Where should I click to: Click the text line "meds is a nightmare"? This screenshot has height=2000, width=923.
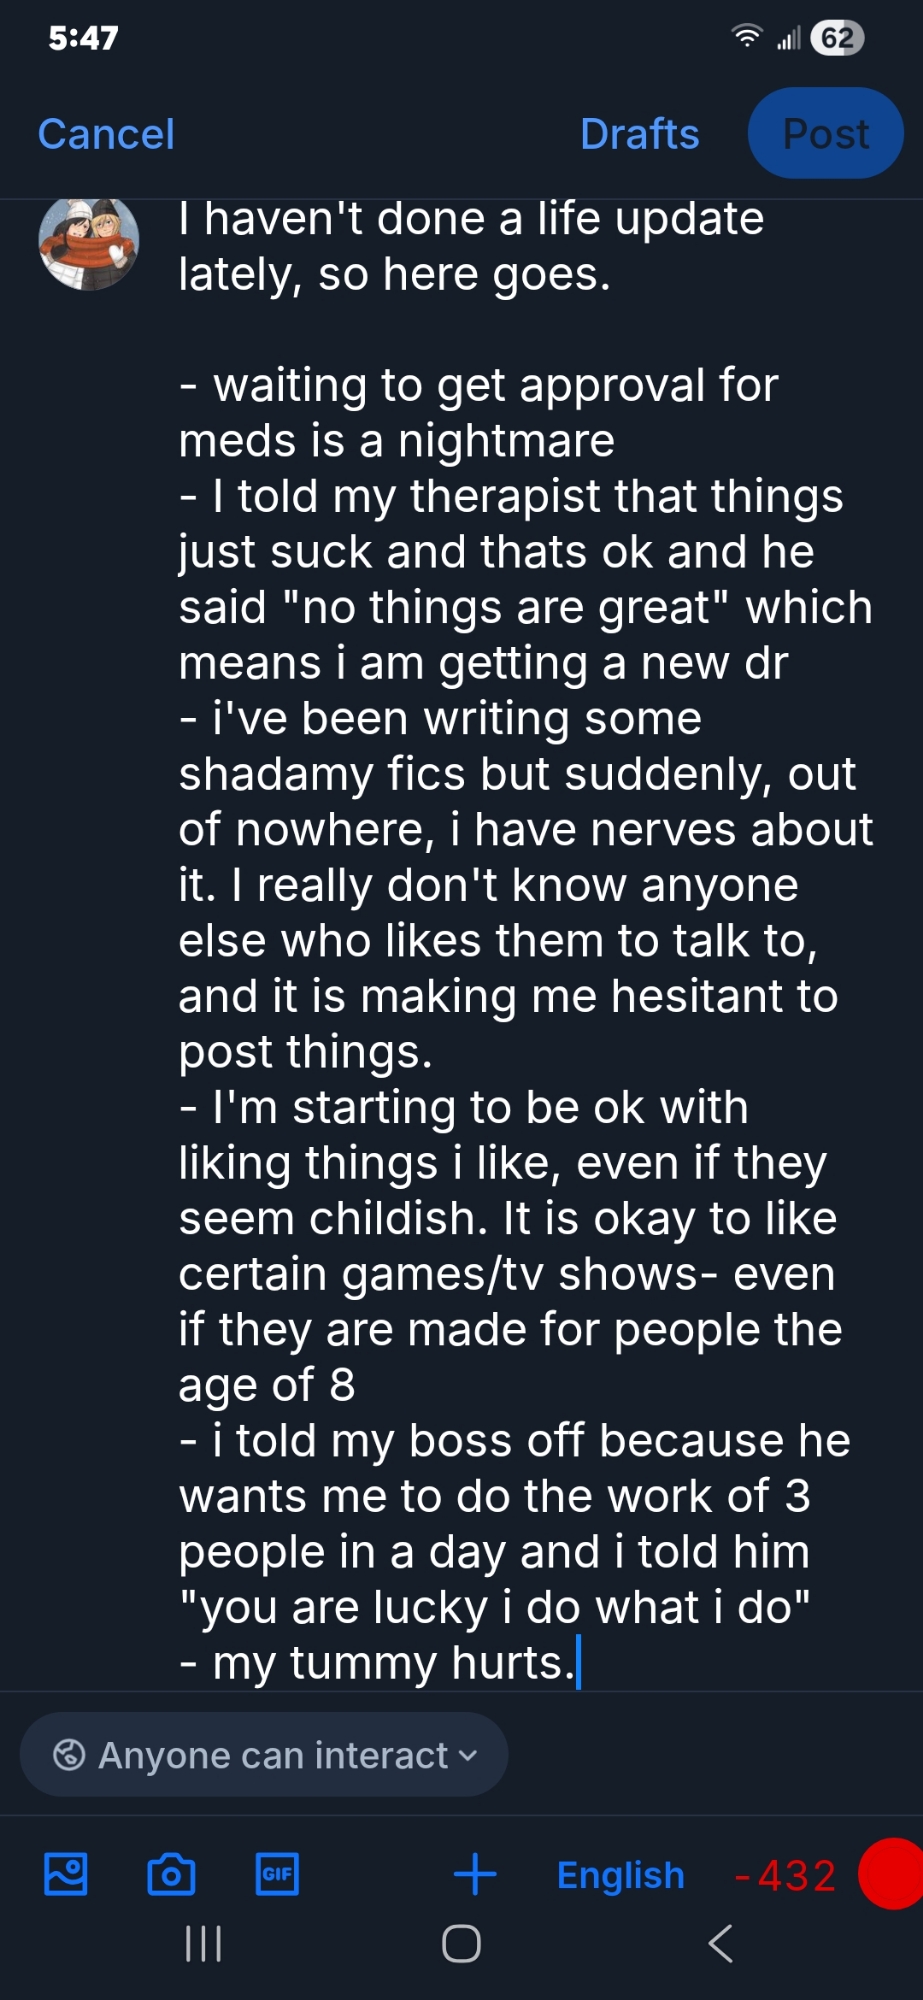pos(396,441)
